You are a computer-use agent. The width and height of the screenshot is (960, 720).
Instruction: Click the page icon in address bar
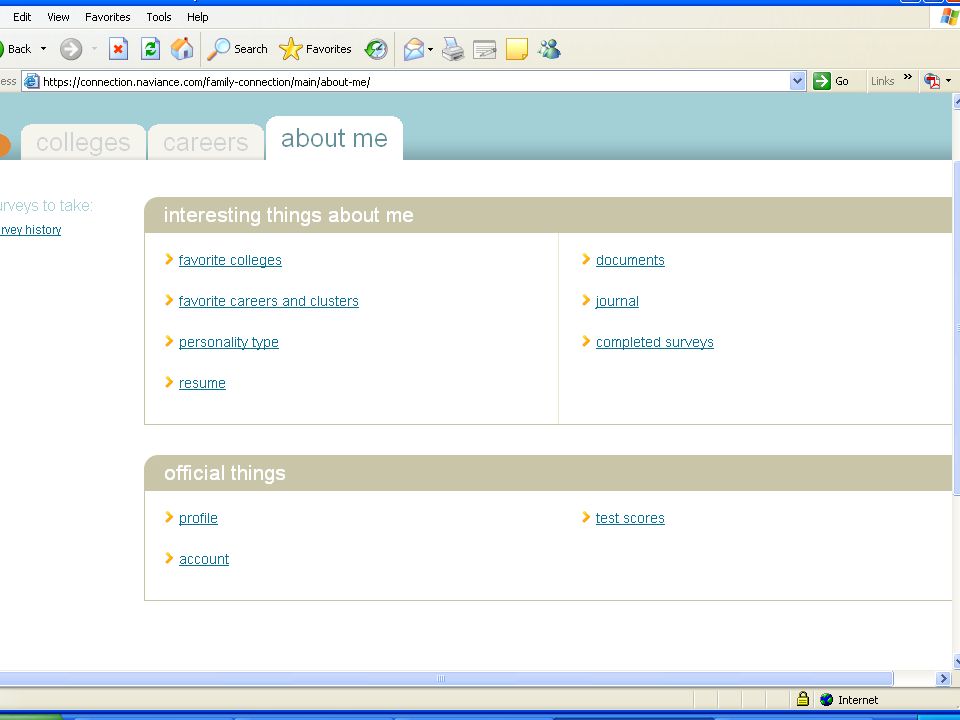(32, 81)
